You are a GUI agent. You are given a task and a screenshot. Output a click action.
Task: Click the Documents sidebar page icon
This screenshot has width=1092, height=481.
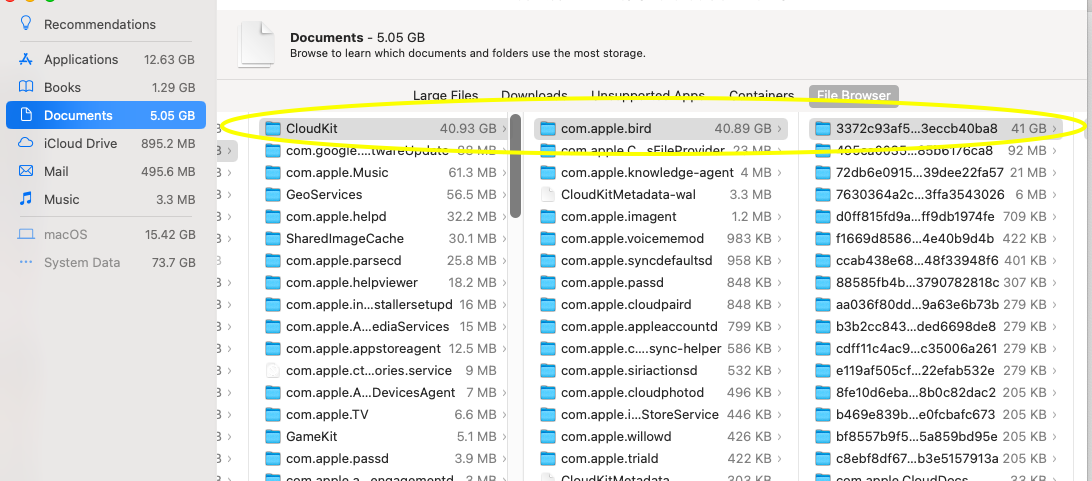coord(26,115)
